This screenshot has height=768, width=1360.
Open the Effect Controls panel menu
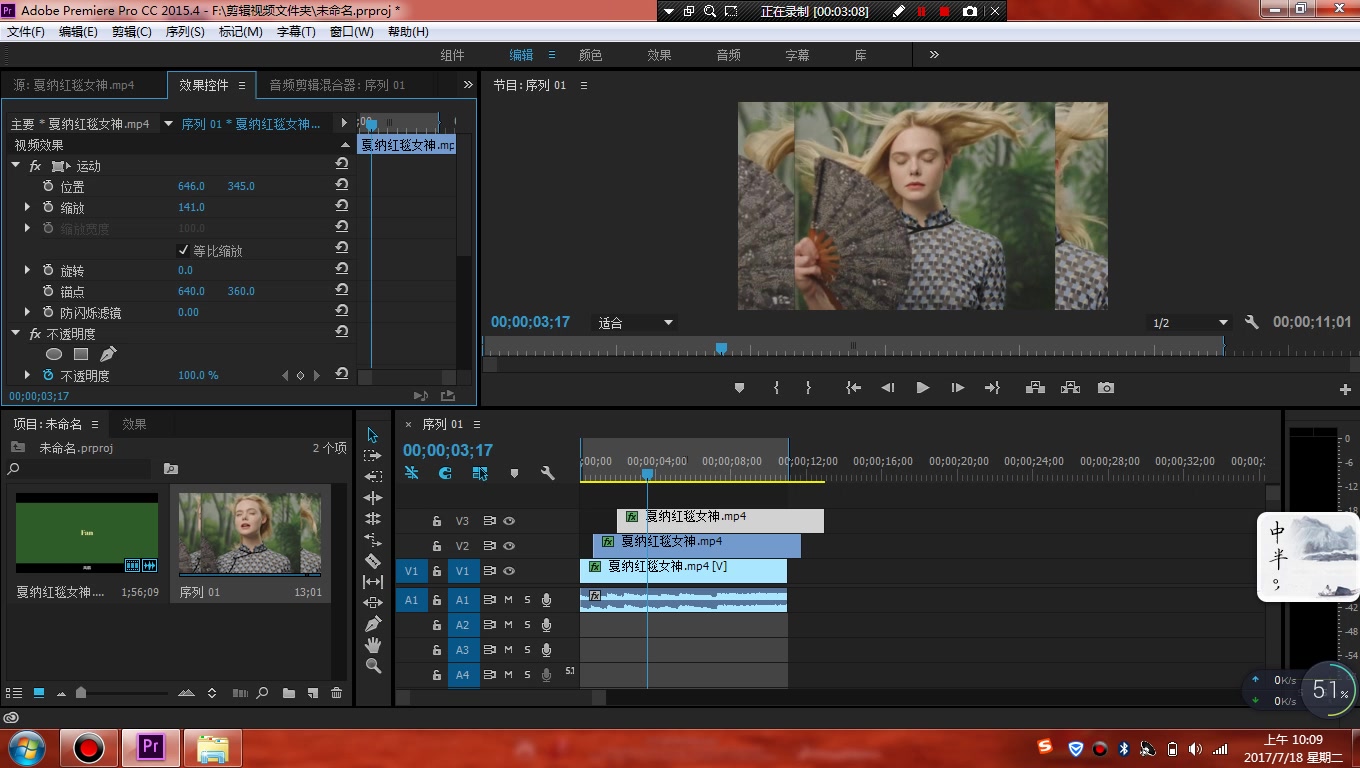[x=242, y=86]
